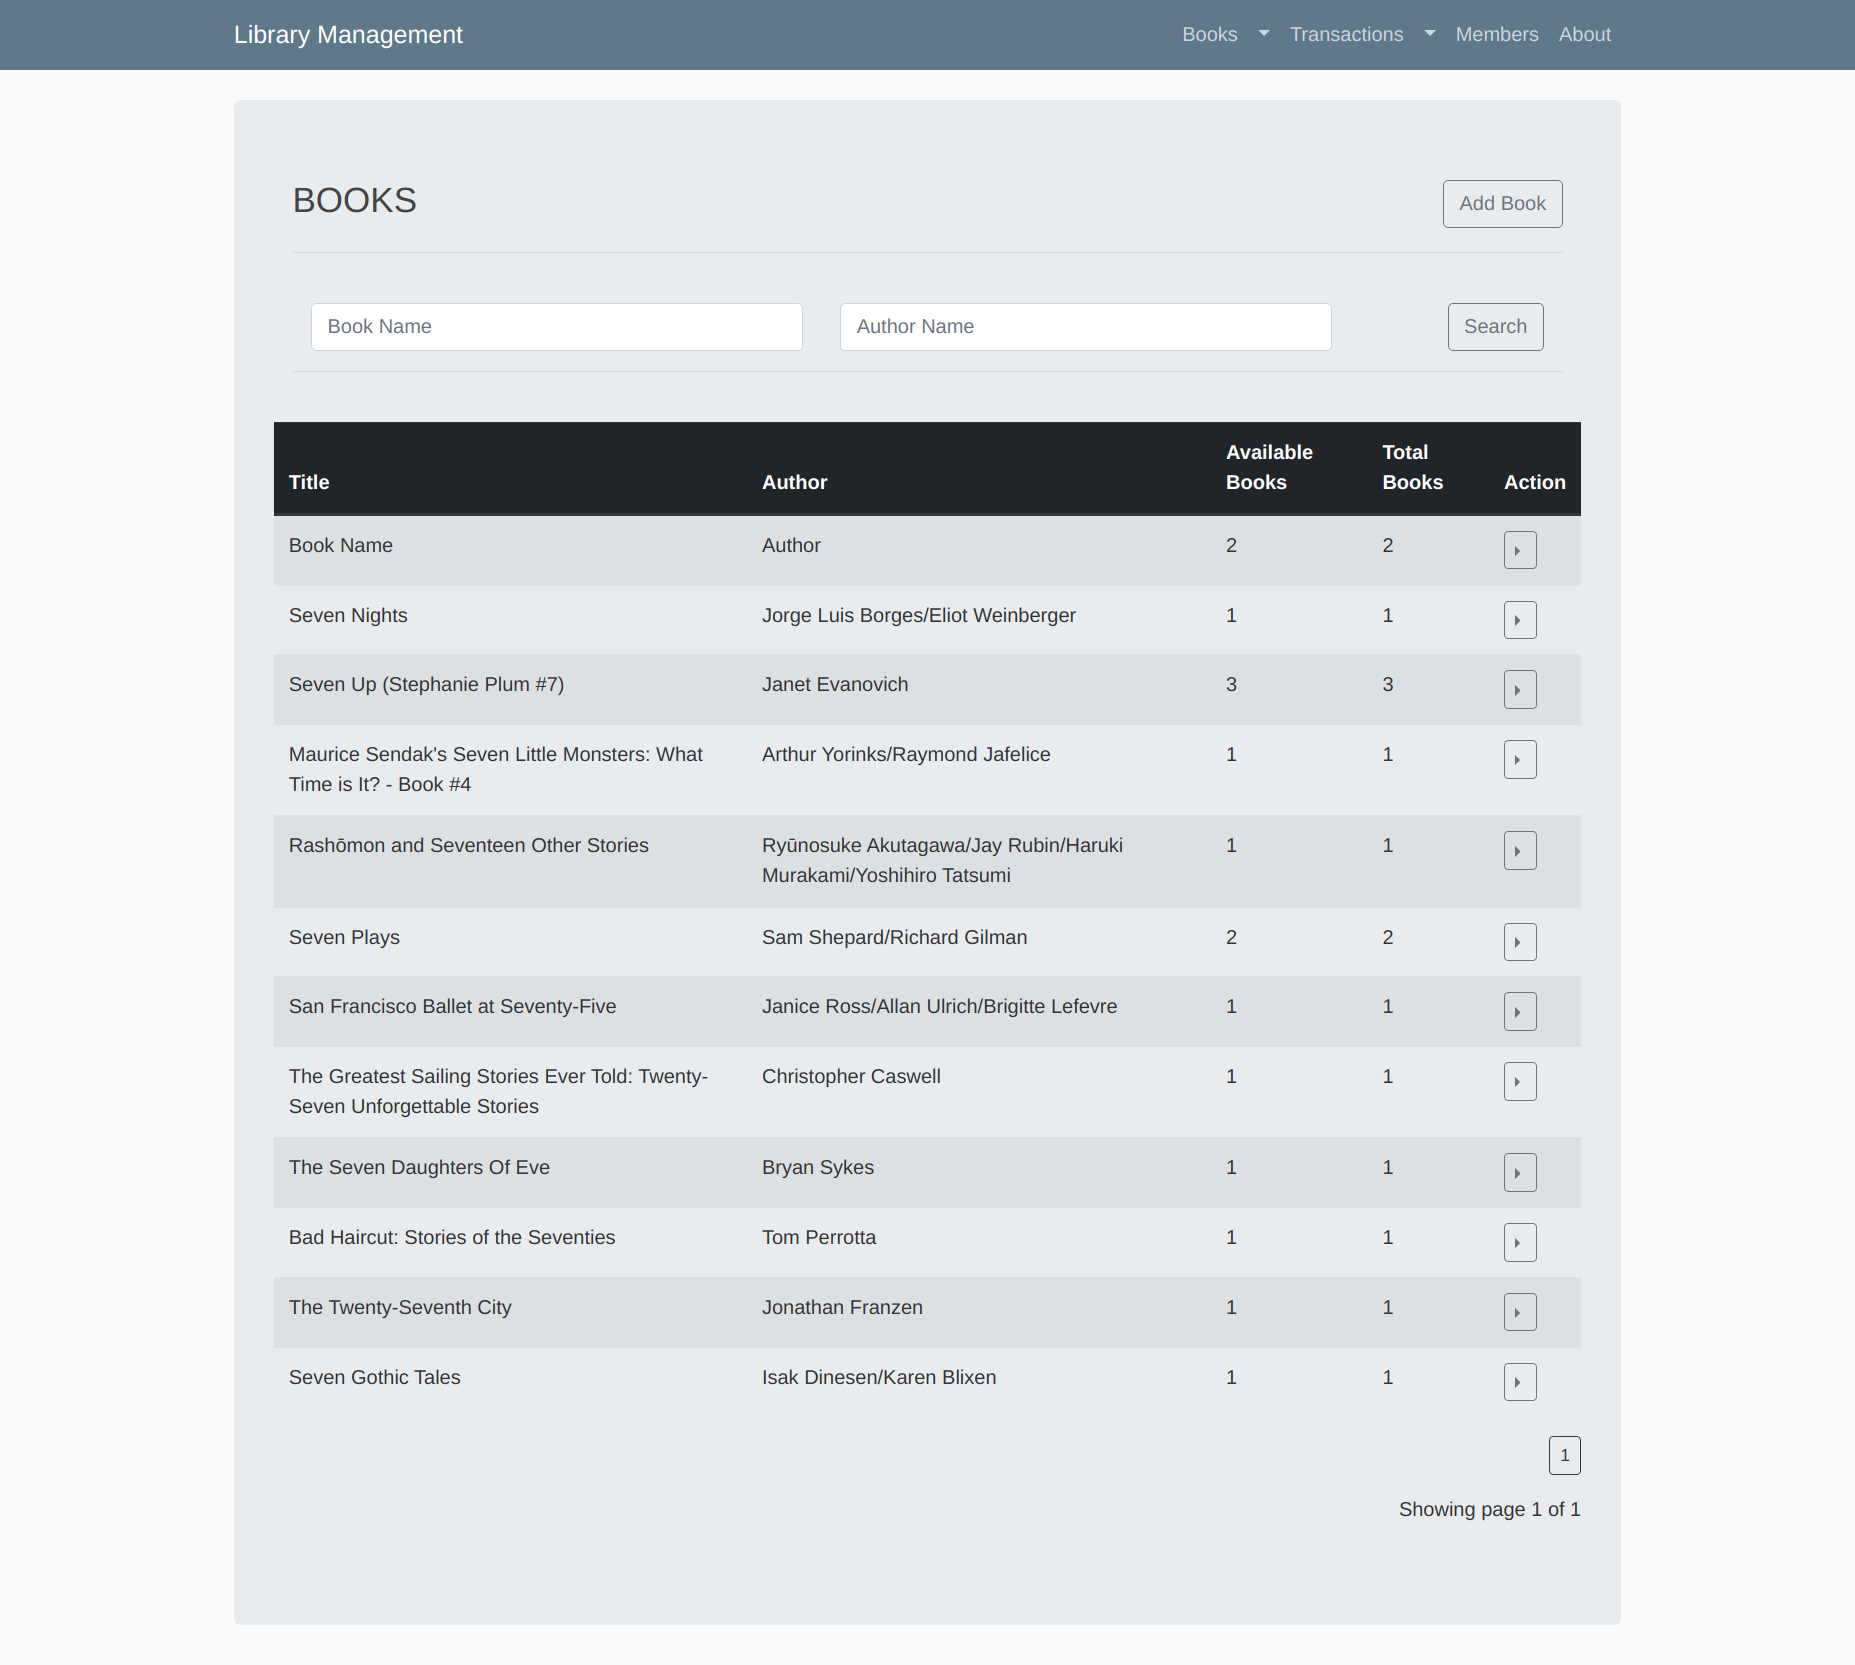The width and height of the screenshot is (1855, 1665).
Task: Open the Transactions menu in navbar
Action: pyautogui.click(x=1346, y=34)
